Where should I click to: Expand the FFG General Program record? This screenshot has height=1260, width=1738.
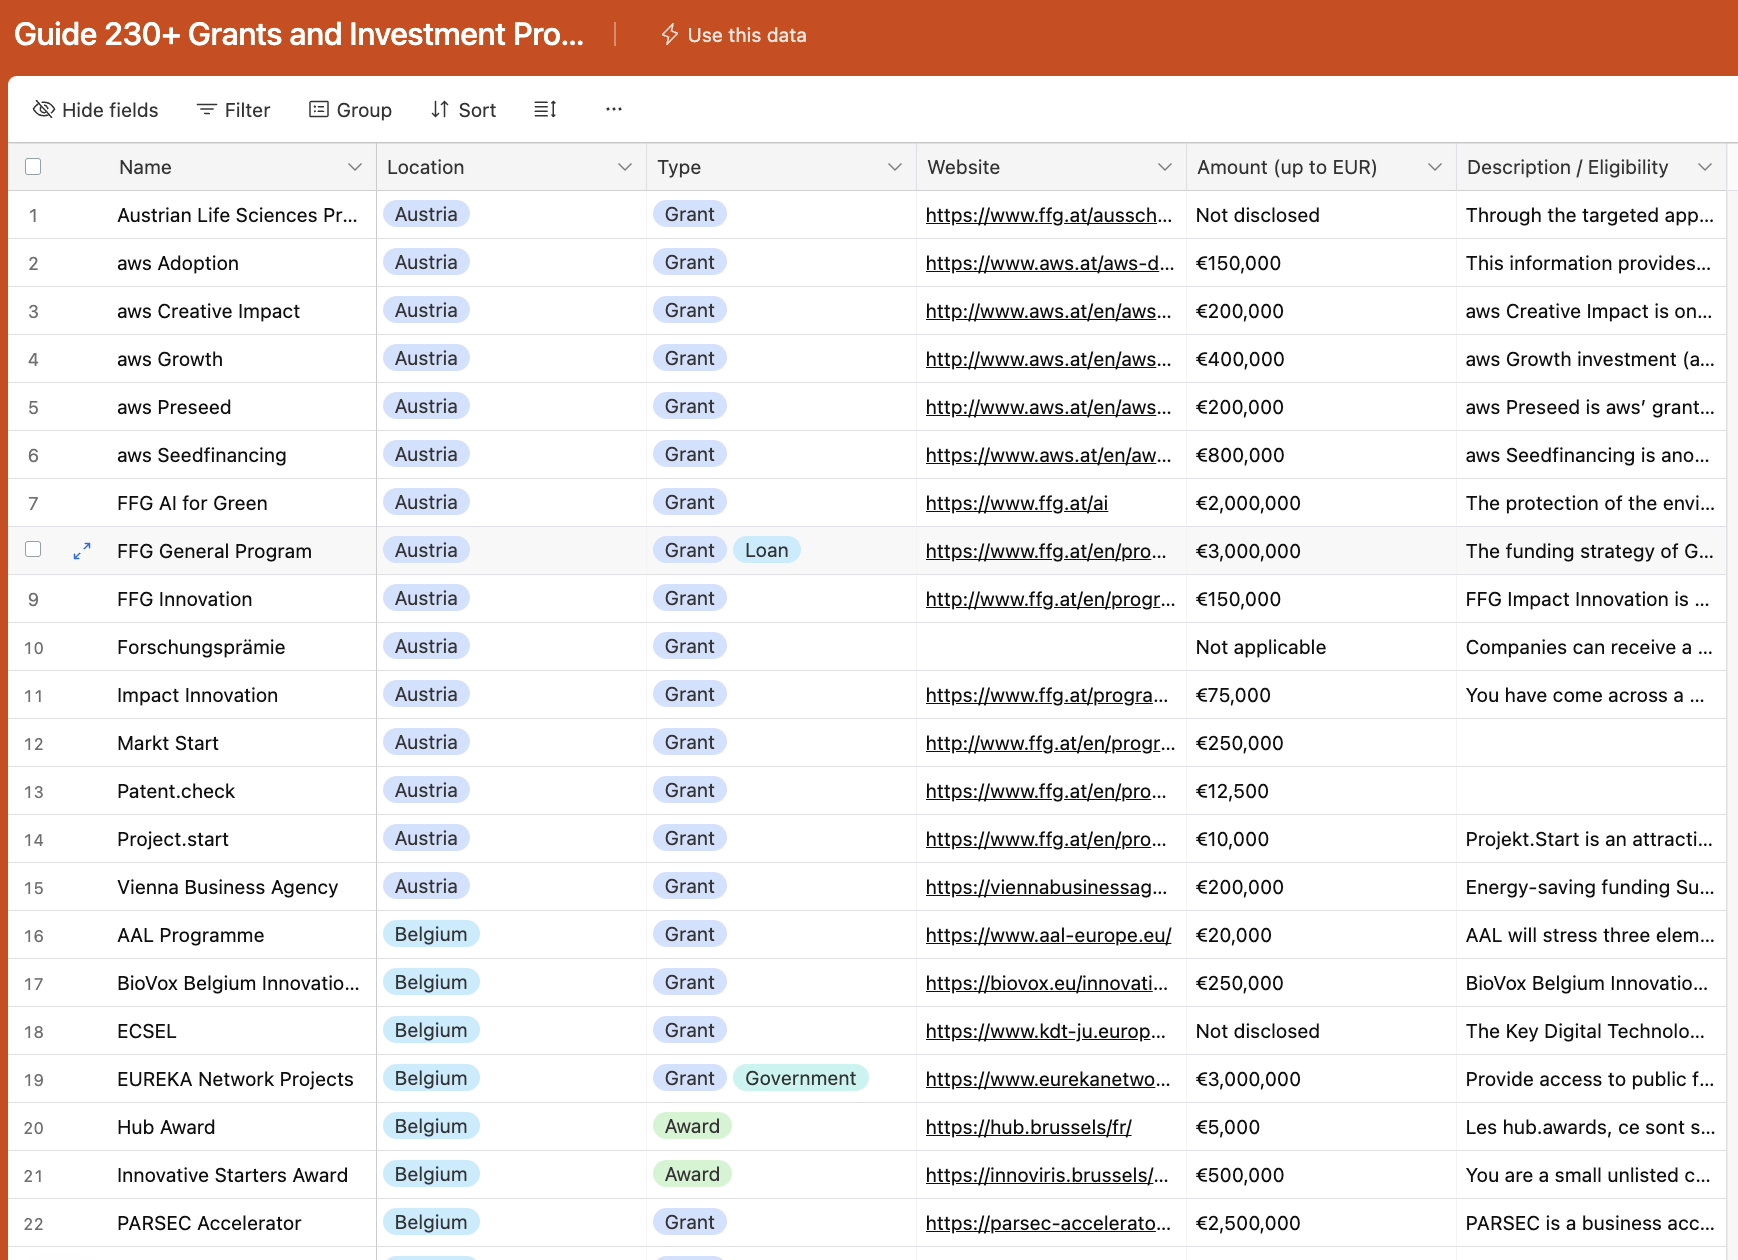(x=82, y=551)
